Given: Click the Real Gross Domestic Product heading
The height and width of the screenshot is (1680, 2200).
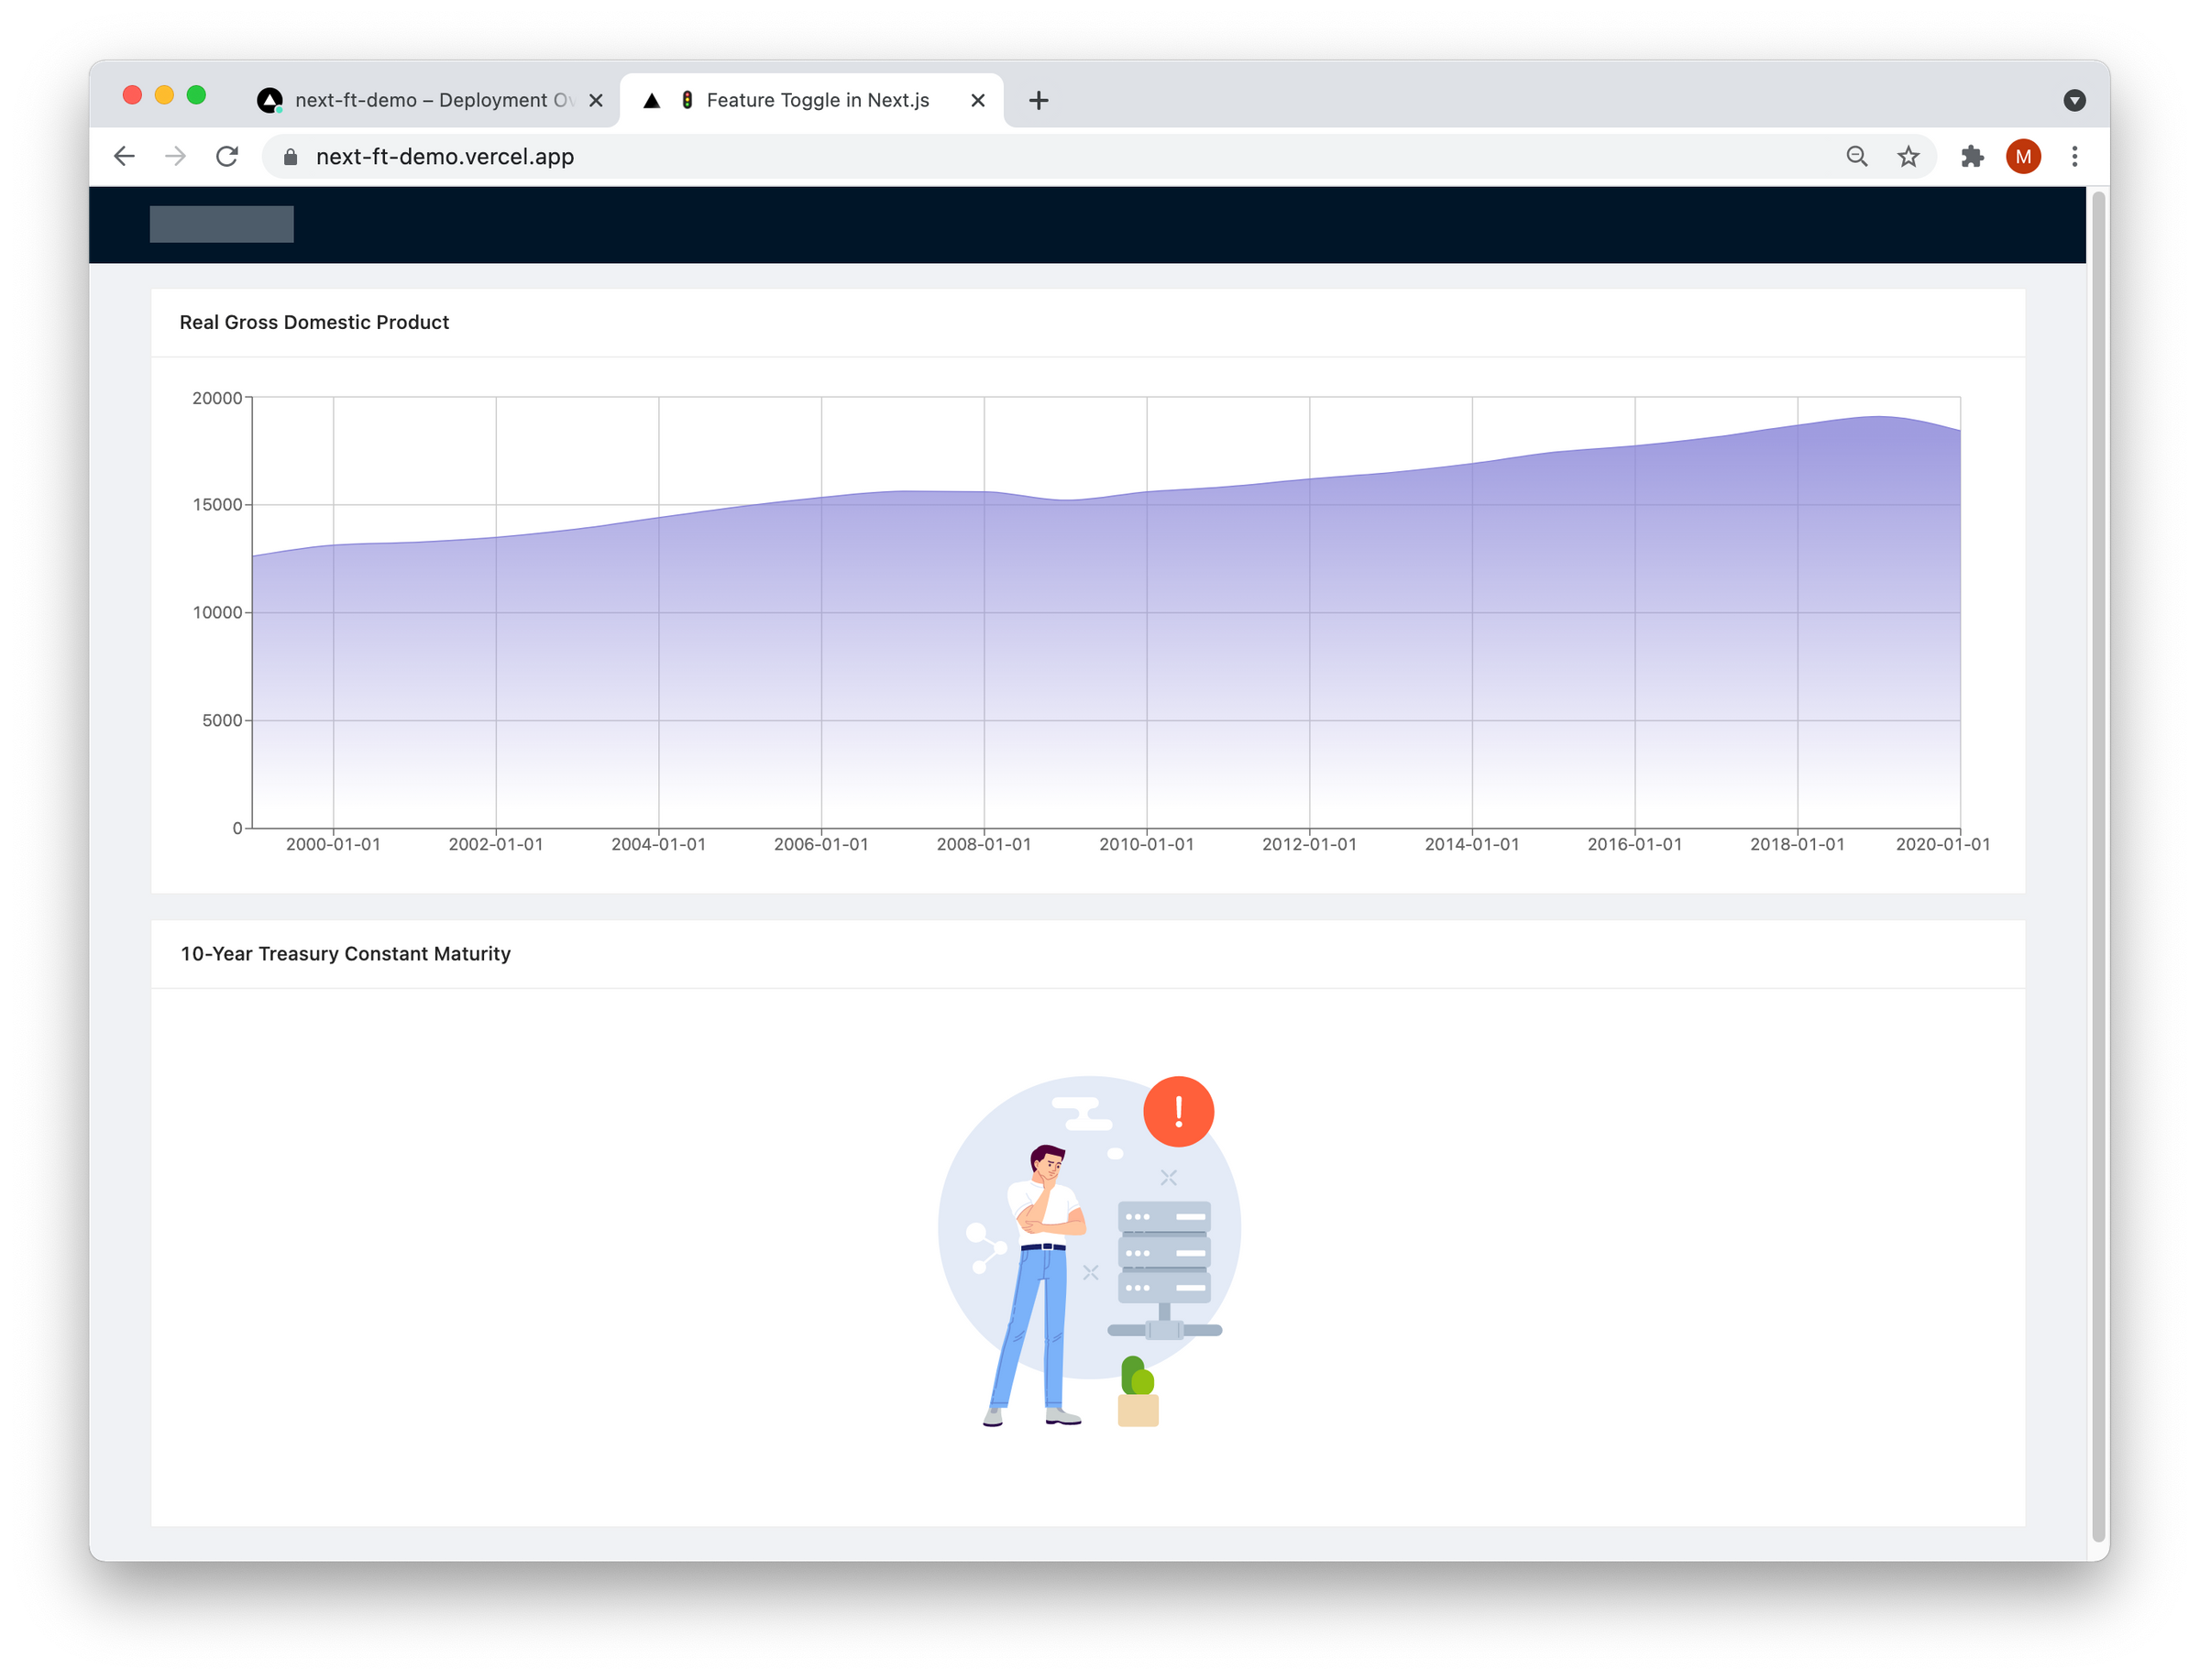Looking at the screenshot, I should pyautogui.click(x=315, y=323).
